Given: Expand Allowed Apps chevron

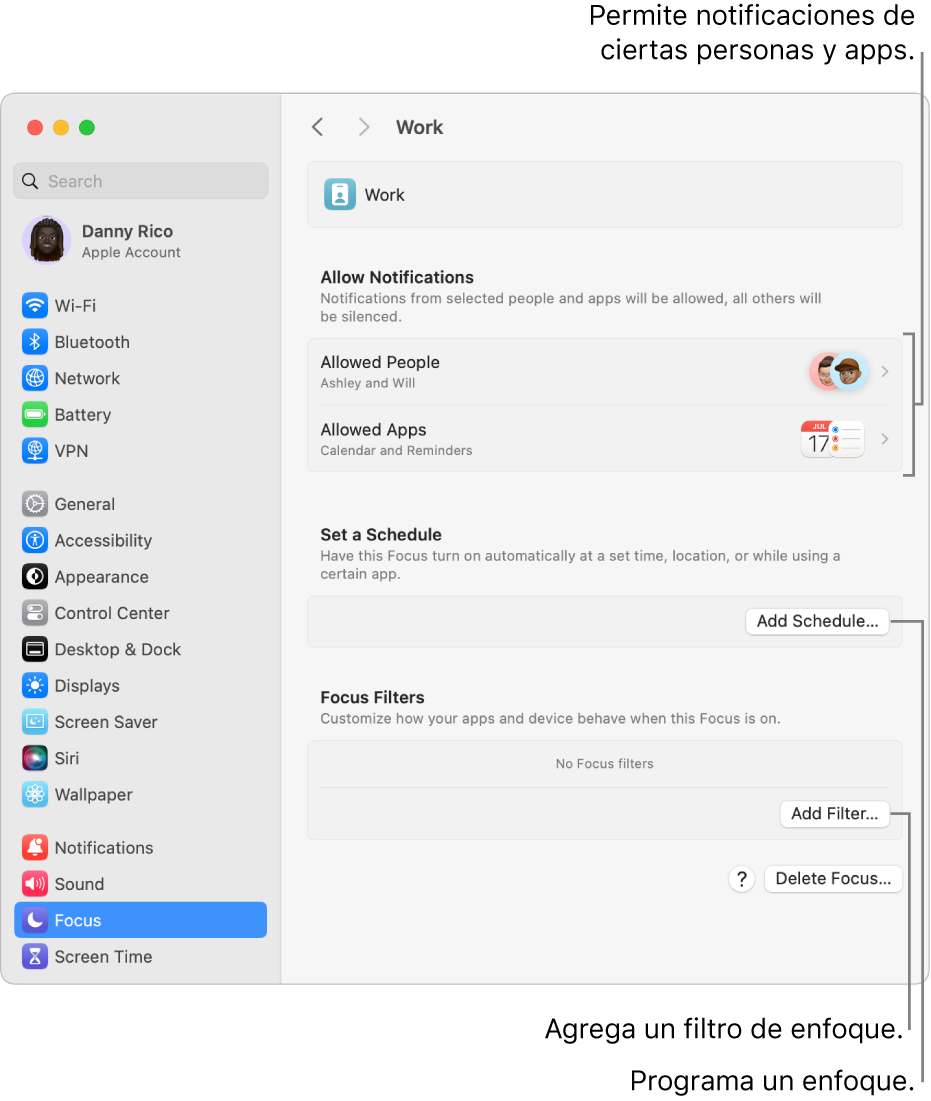Looking at the screenshot, I should [x=885, y=439].
